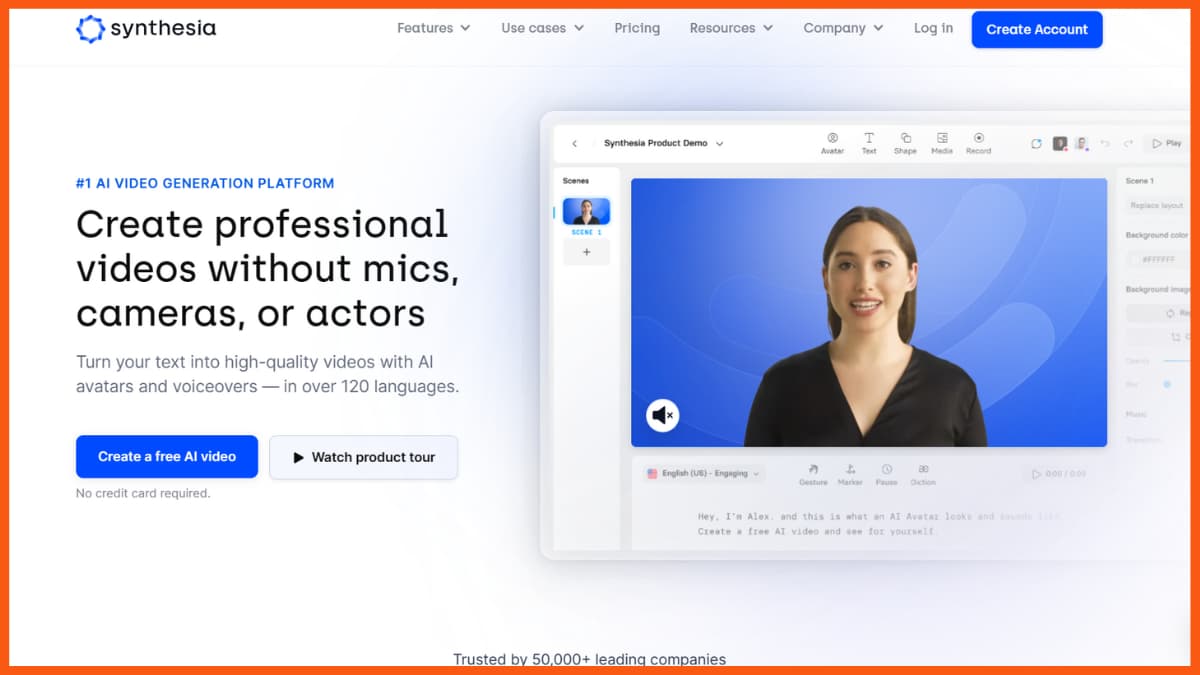Click the Diction icon under the video

(x=923, y=474)
